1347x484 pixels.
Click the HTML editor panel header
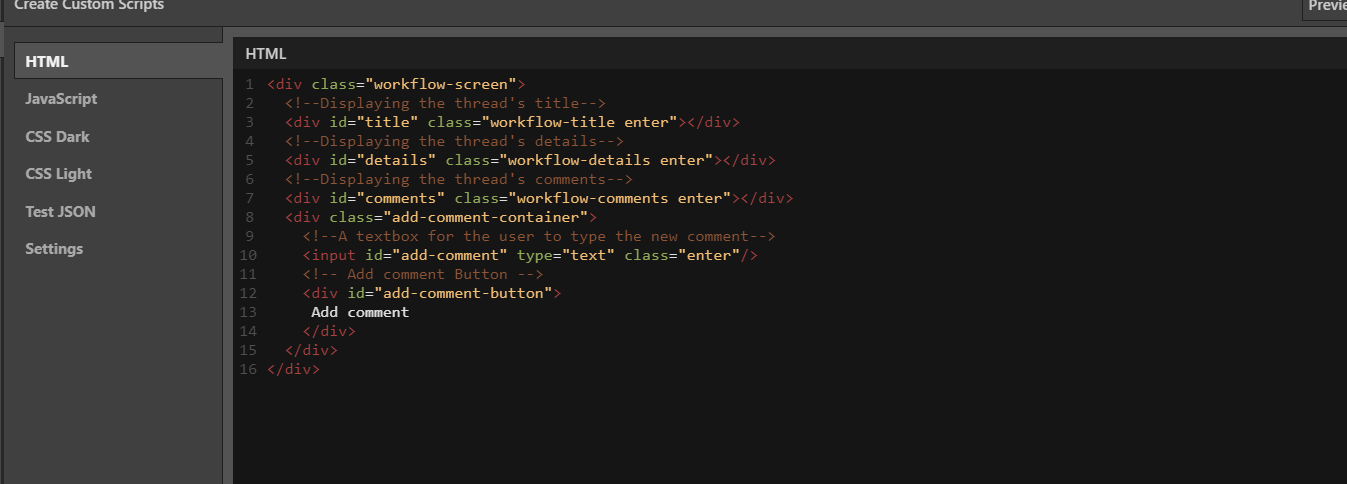pos(266,54)
